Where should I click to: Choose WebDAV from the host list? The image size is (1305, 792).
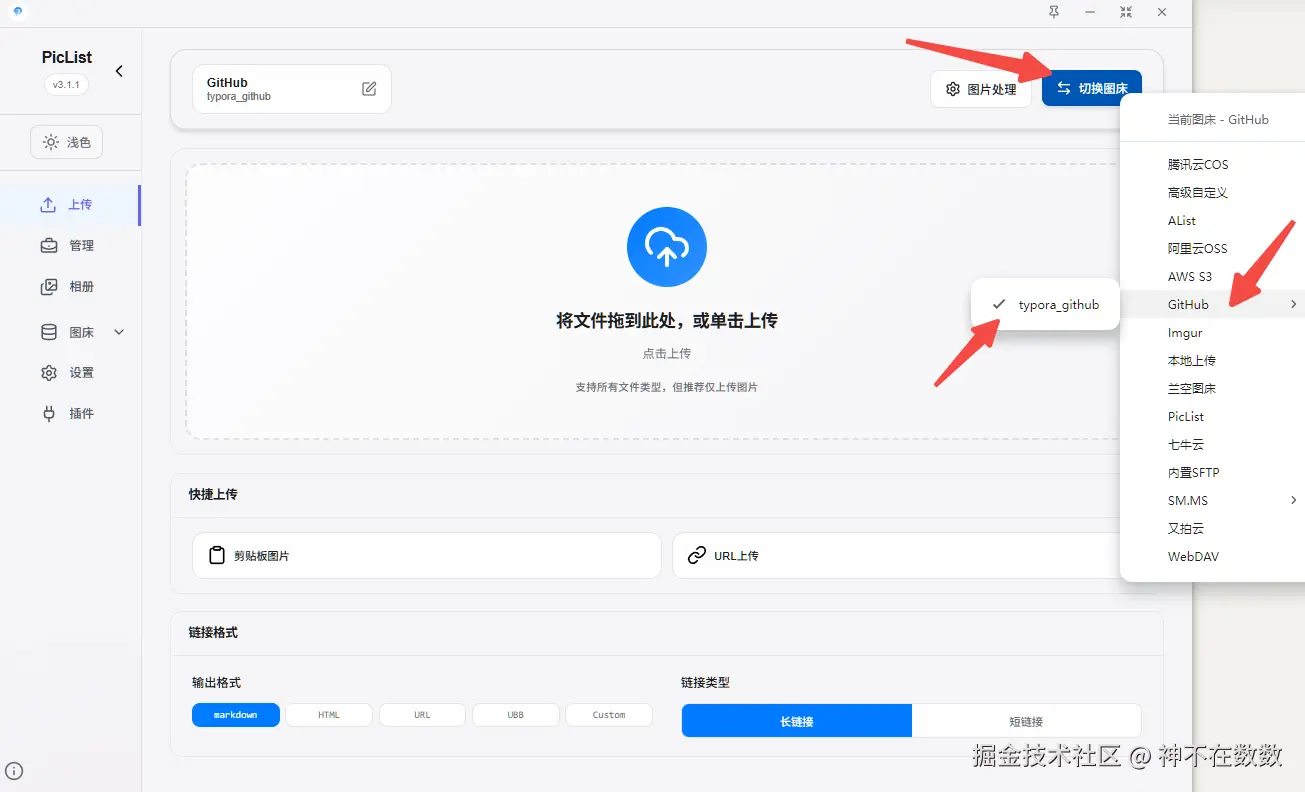pyautogui.click(x=1212, y=557)
